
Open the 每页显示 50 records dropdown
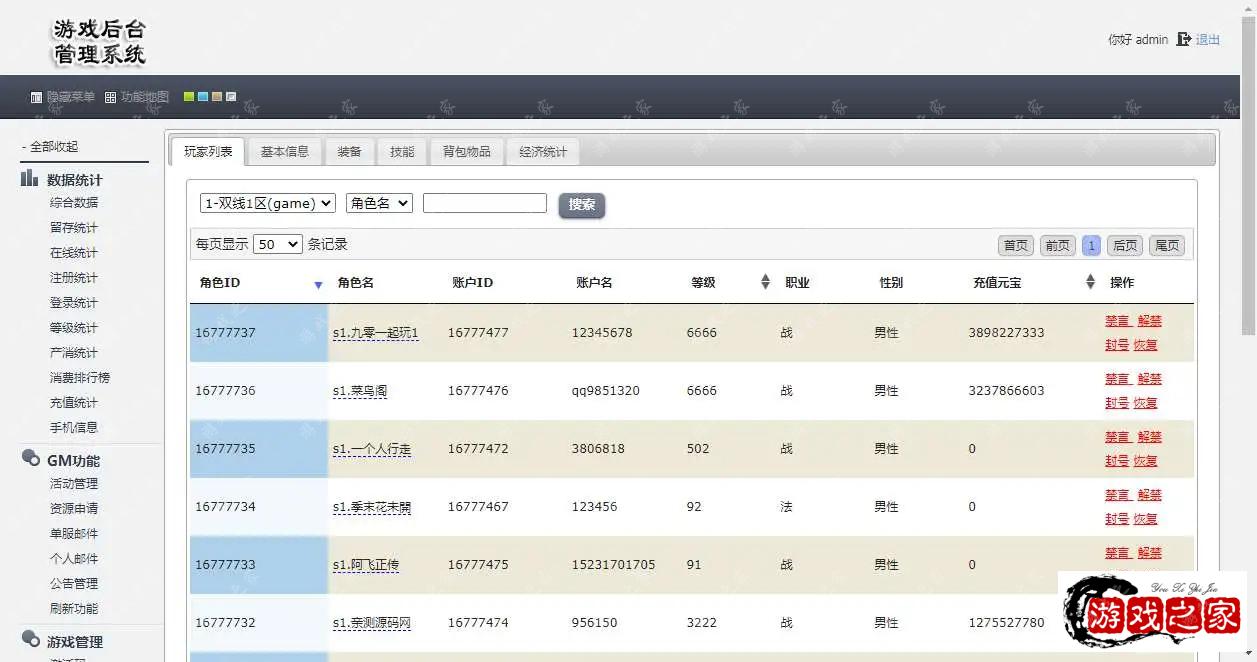[x=278, y=244]
